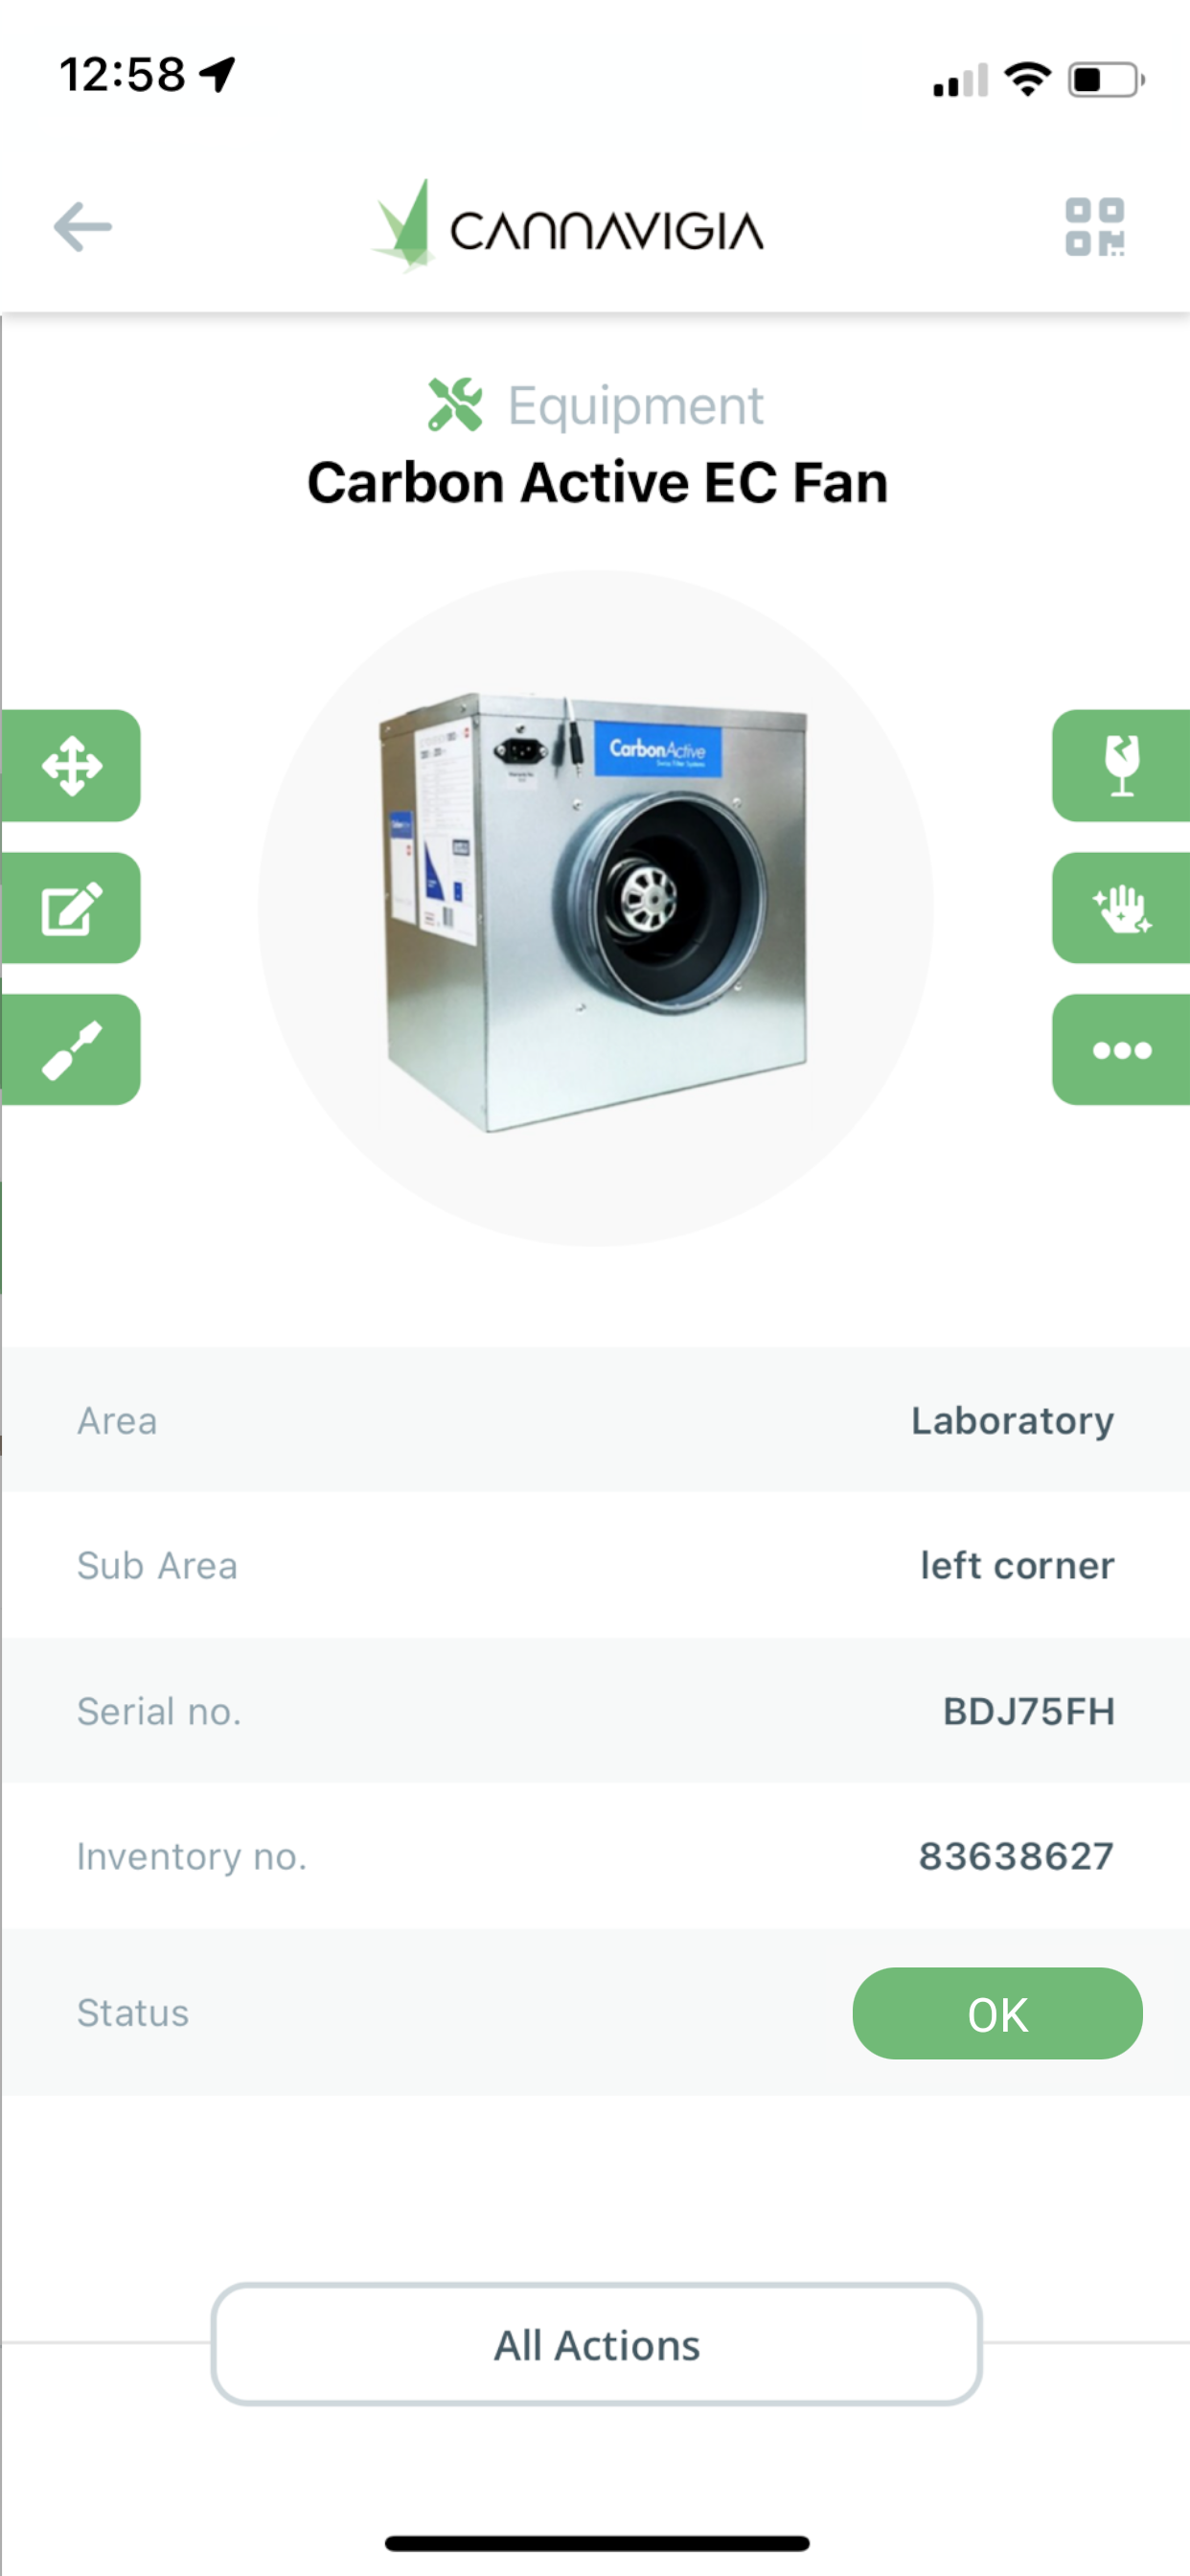
Task: Tap the Status label row
Action: click(x=595, y=2012)
